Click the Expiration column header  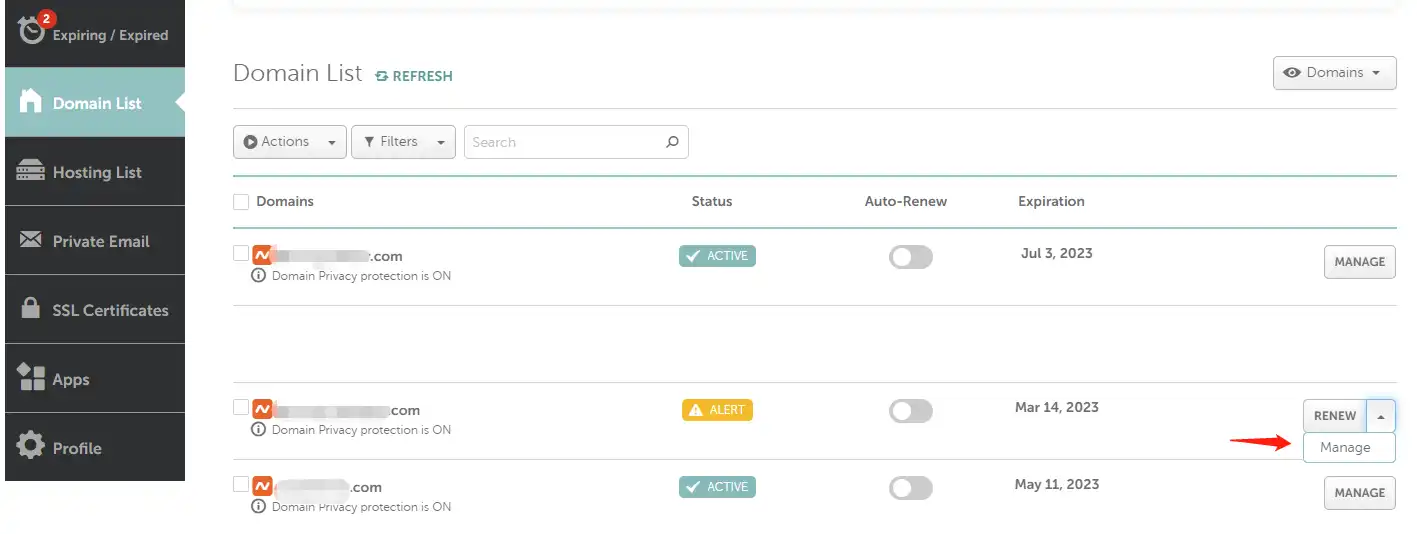(1051, 201)
